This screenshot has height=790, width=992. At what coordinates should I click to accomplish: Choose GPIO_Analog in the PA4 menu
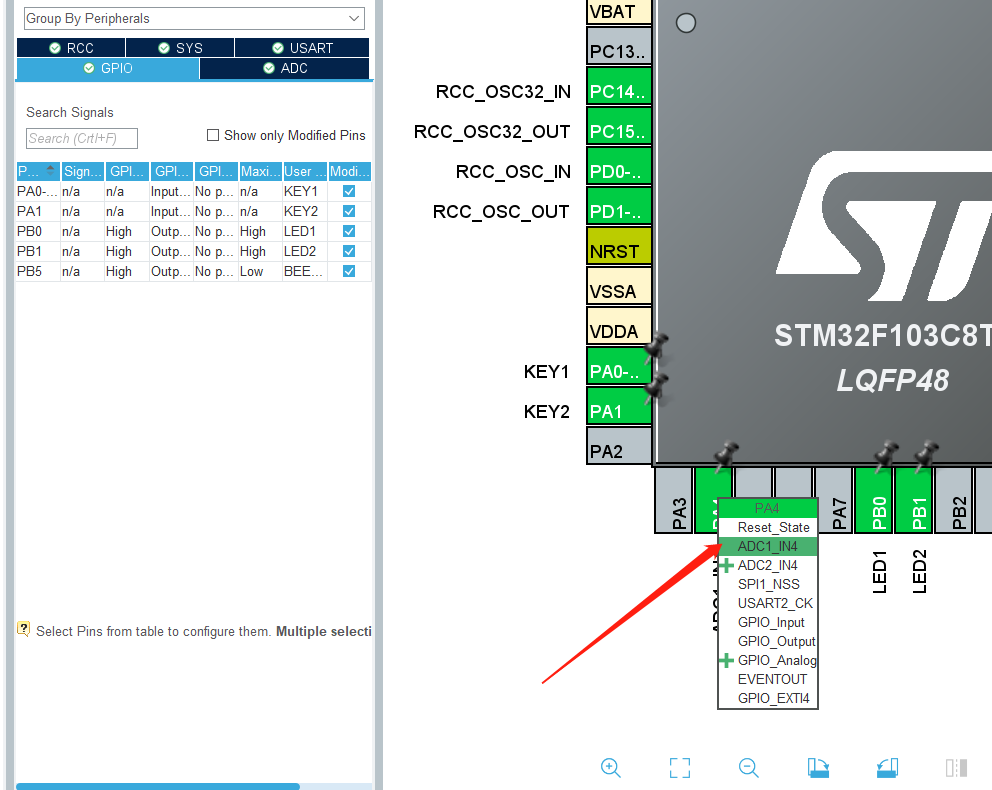click(768, 660)
